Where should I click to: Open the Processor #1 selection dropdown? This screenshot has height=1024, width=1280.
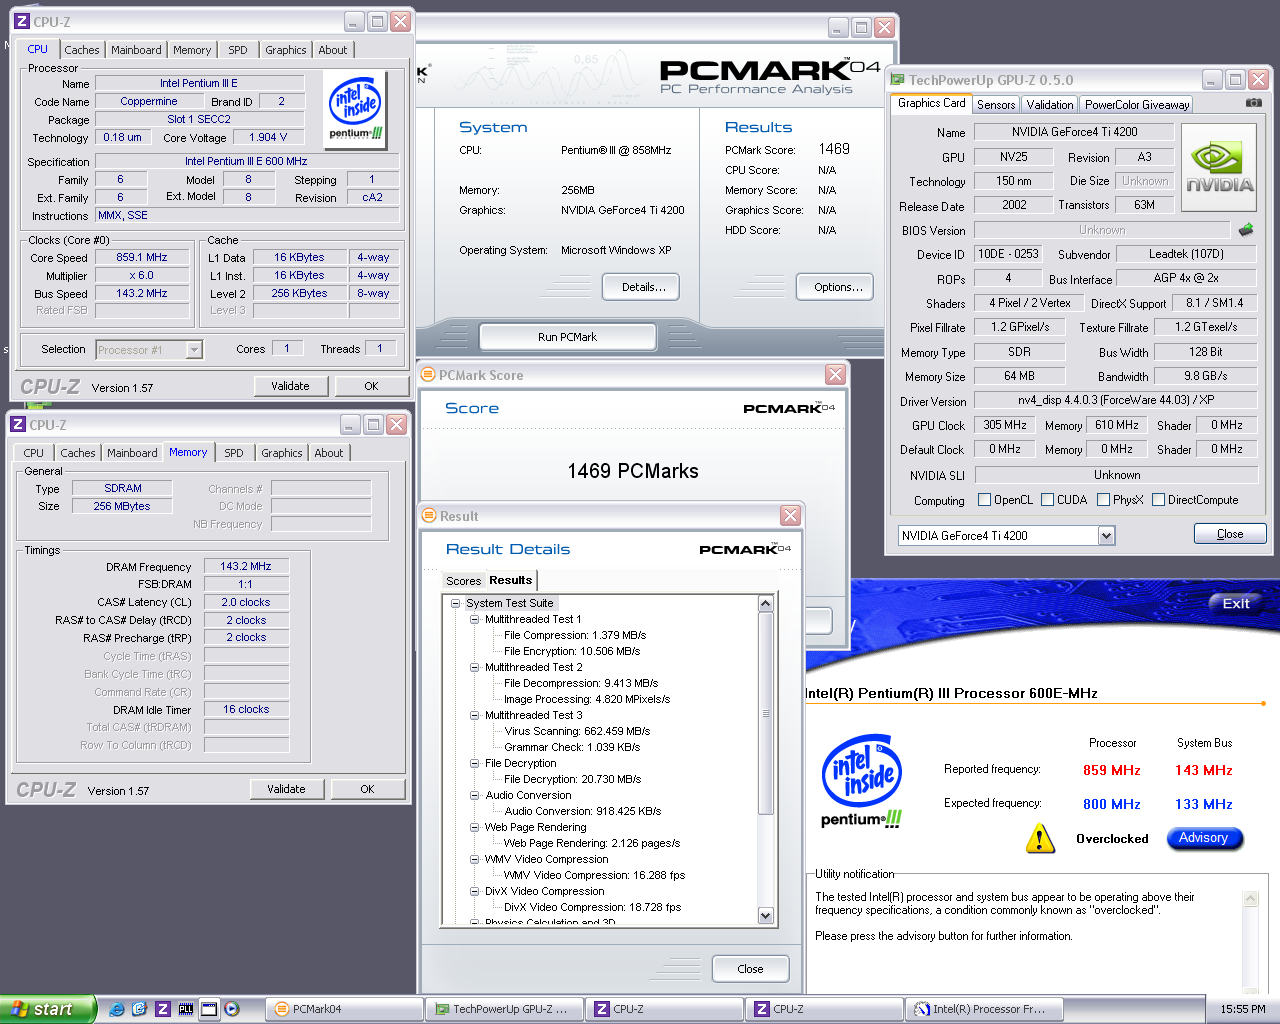194,350
